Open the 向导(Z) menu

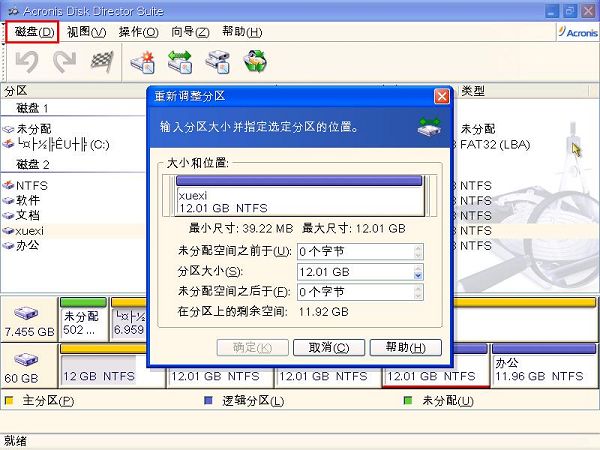click(x=190, y=32)
